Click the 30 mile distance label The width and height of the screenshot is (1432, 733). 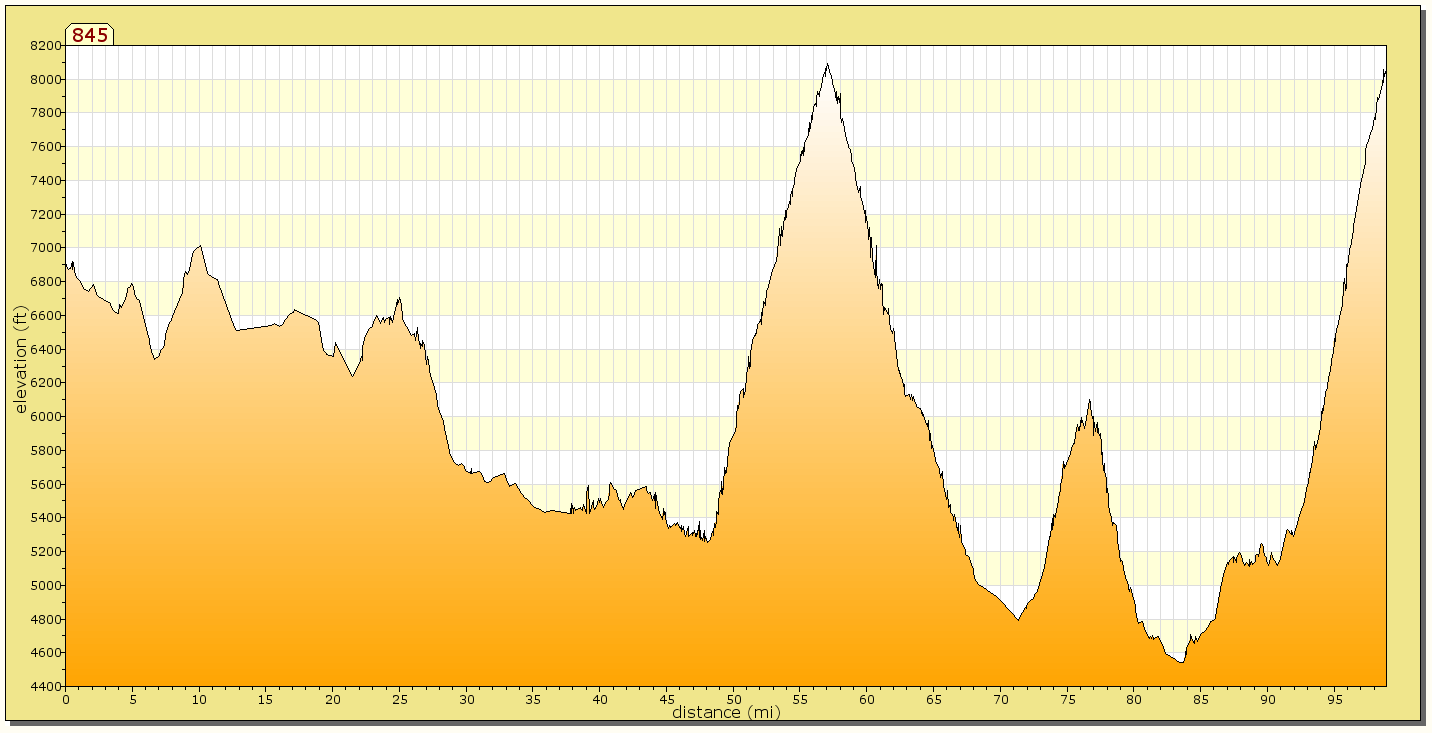tap(467, 700)
